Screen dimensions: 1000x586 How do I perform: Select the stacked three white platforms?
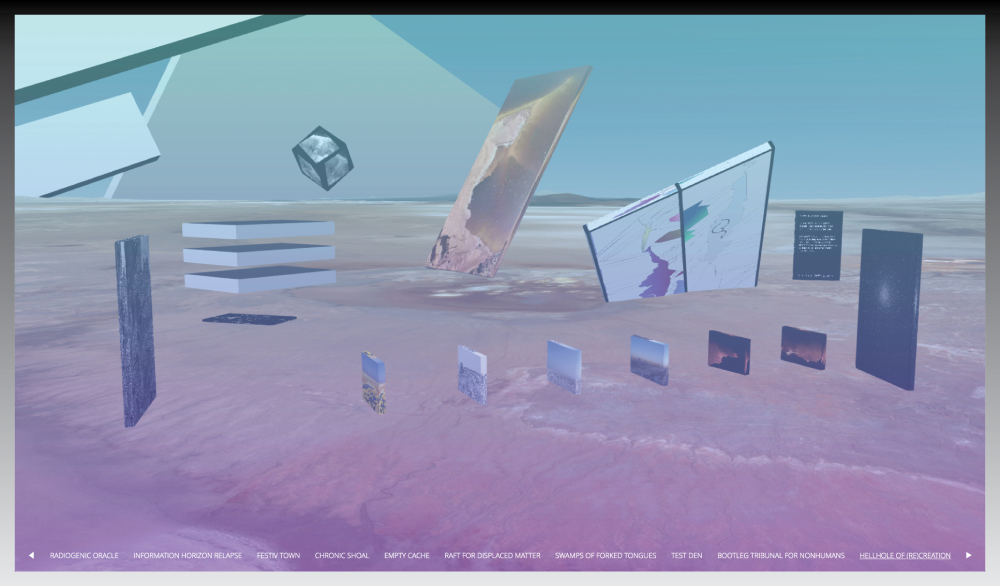pos(259,255)
